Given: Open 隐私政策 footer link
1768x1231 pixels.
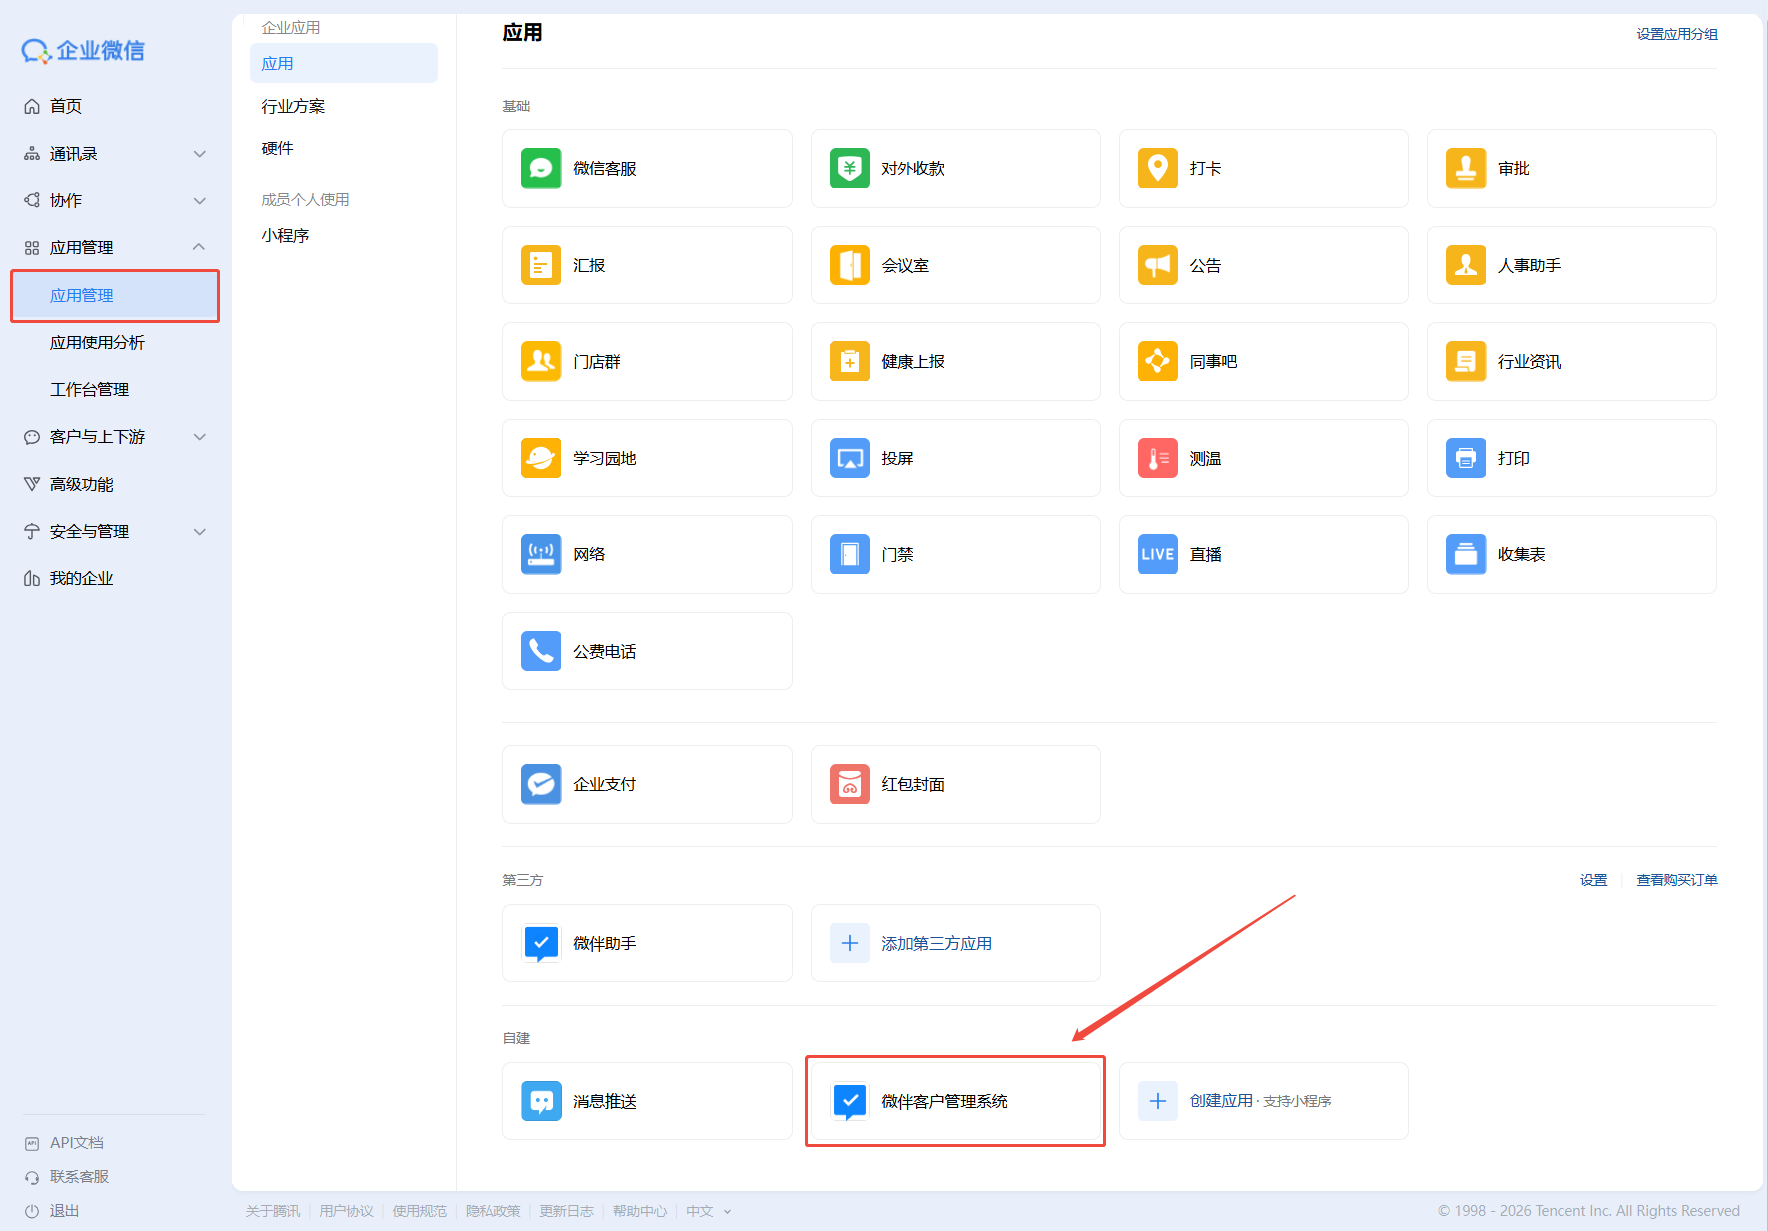Looking at the screenshot, I should point(493,1211).
